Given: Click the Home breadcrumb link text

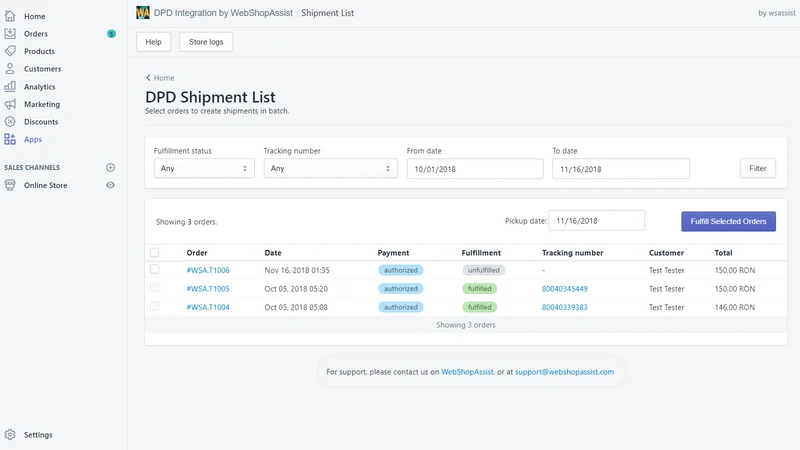Looking at the screenshot, I should coord(164,78).
